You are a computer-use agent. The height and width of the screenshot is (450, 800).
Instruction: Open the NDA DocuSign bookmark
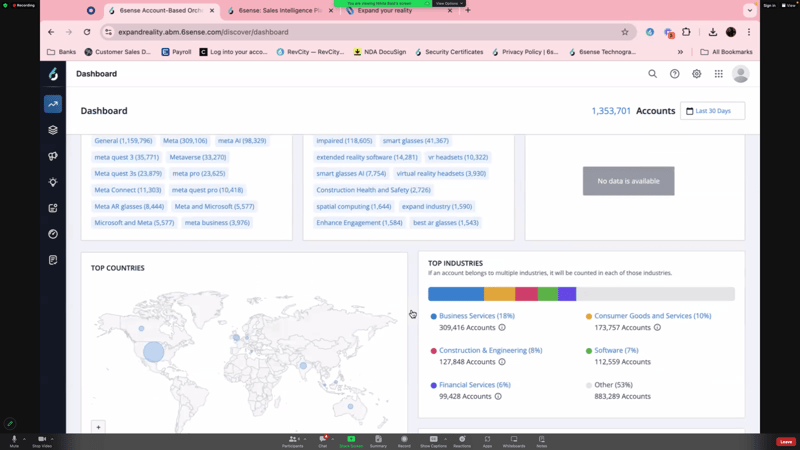click(380, 52)
